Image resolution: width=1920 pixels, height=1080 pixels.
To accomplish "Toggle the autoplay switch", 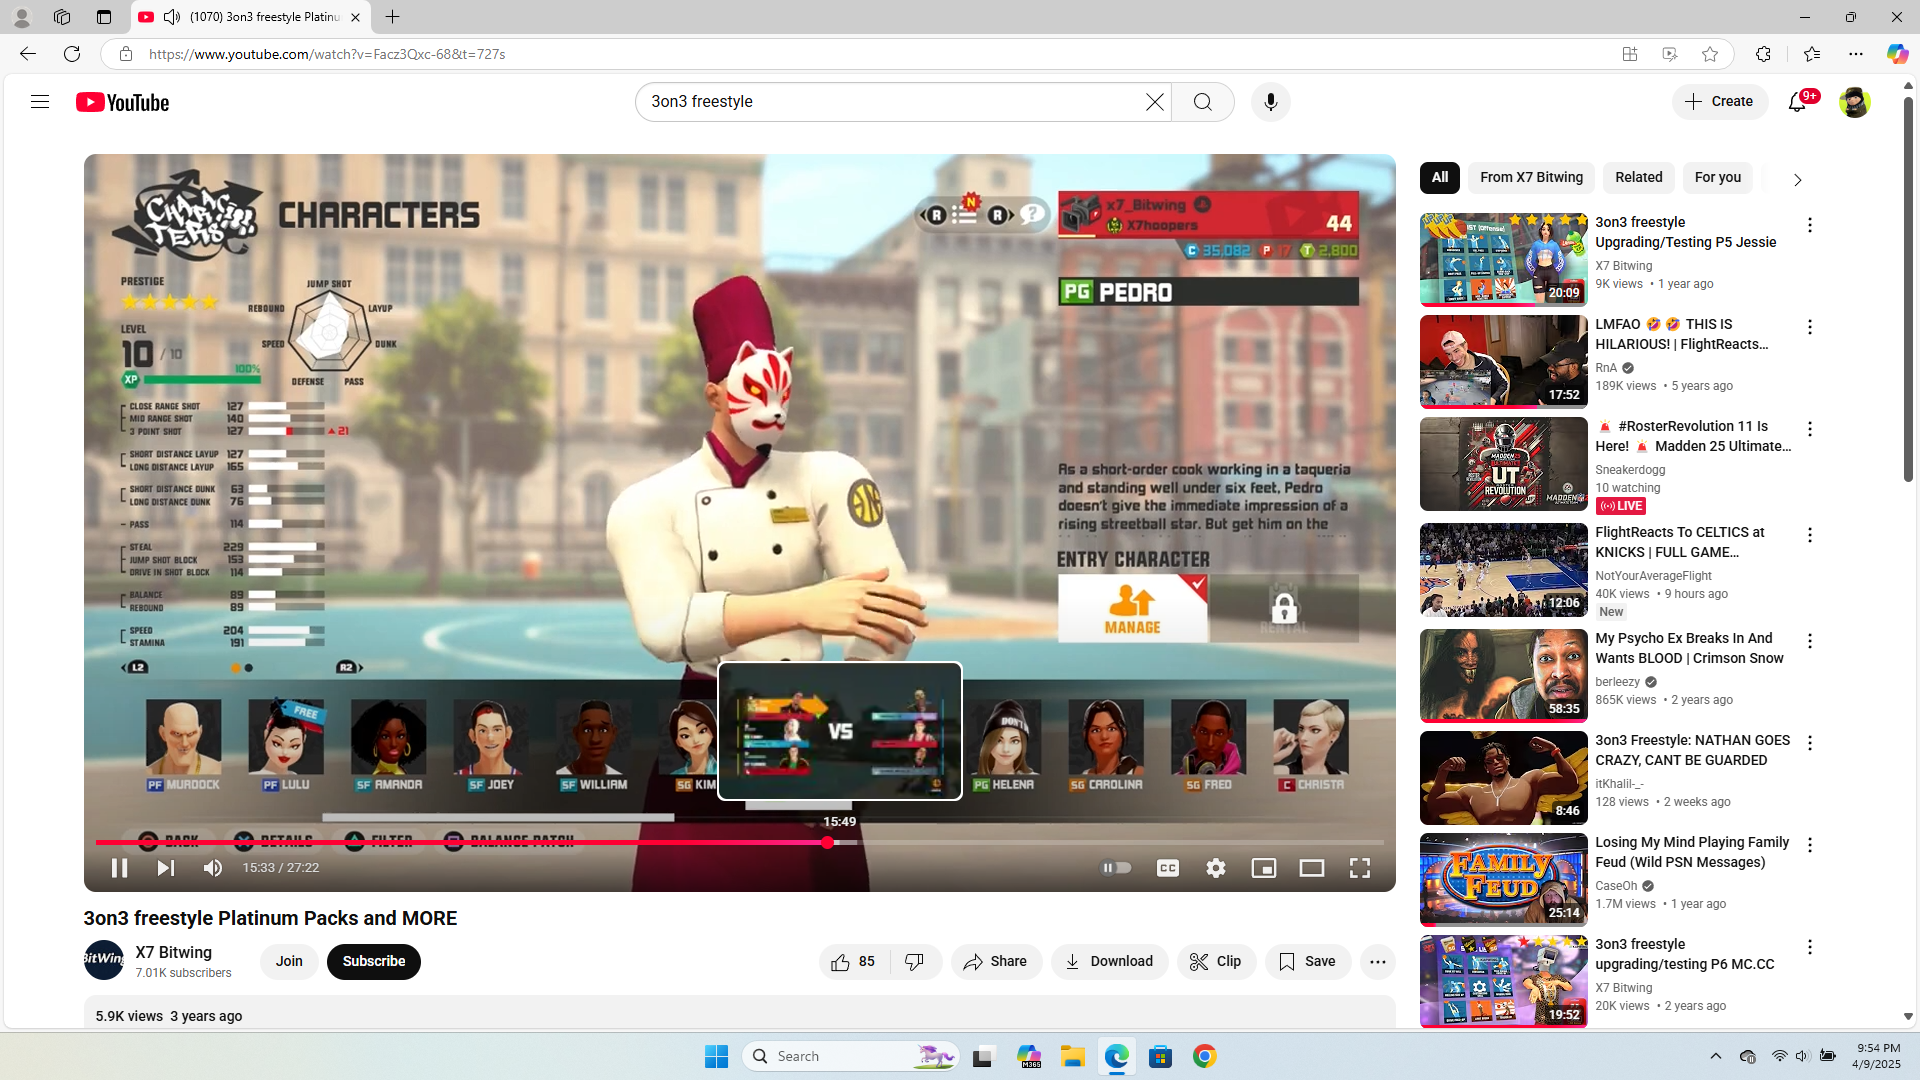I will pyautogui.click(x=1116, y=868).
